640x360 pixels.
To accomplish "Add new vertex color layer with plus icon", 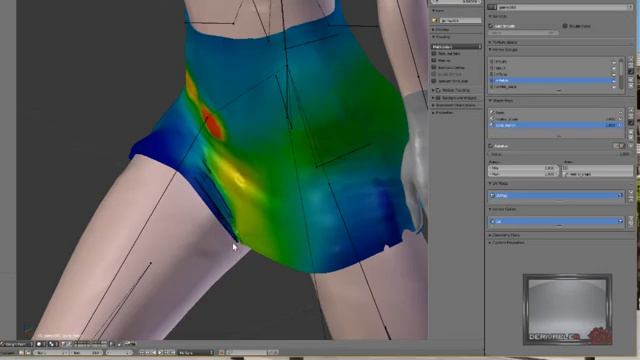I will point(631,219).
